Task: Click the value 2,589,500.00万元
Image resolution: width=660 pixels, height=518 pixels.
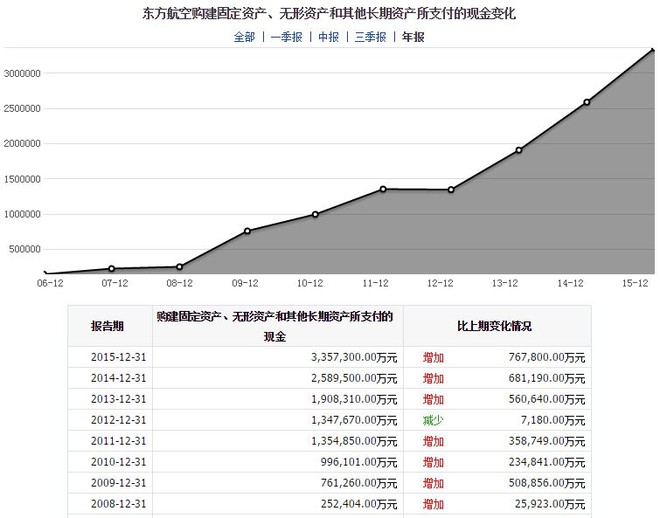Action: tap(354, 378)
